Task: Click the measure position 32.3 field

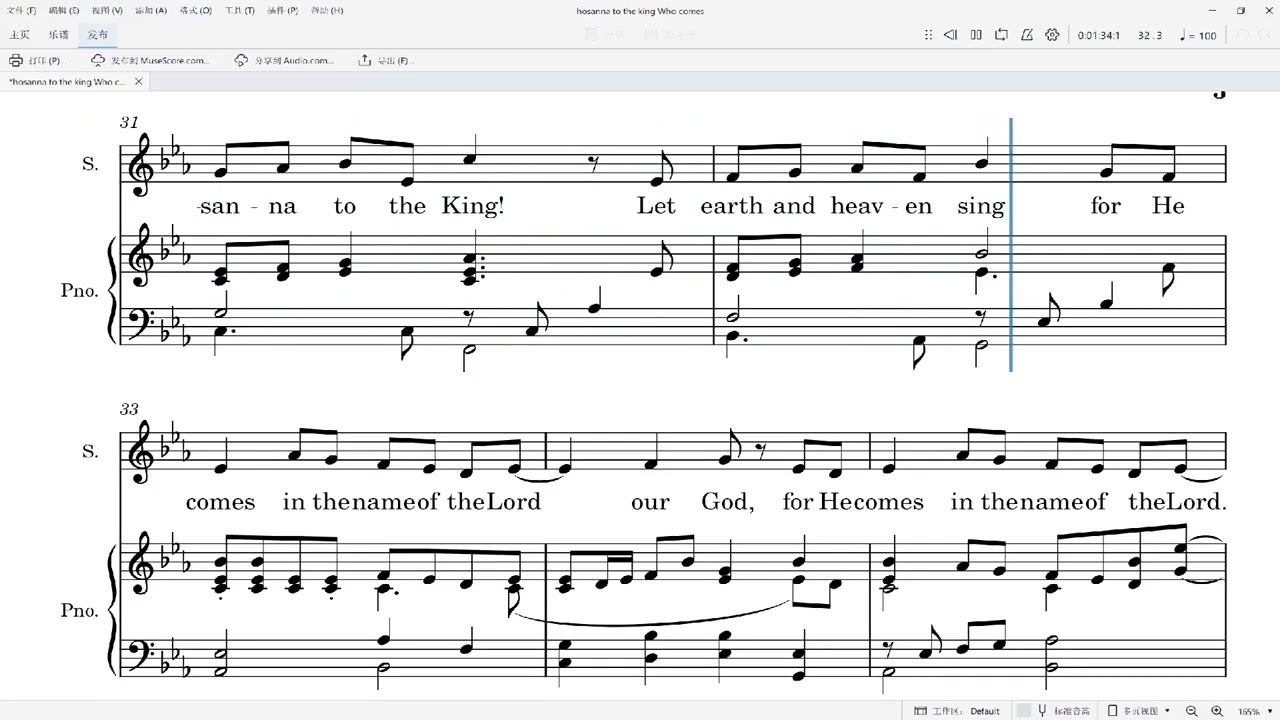Action: [1150, 36]
